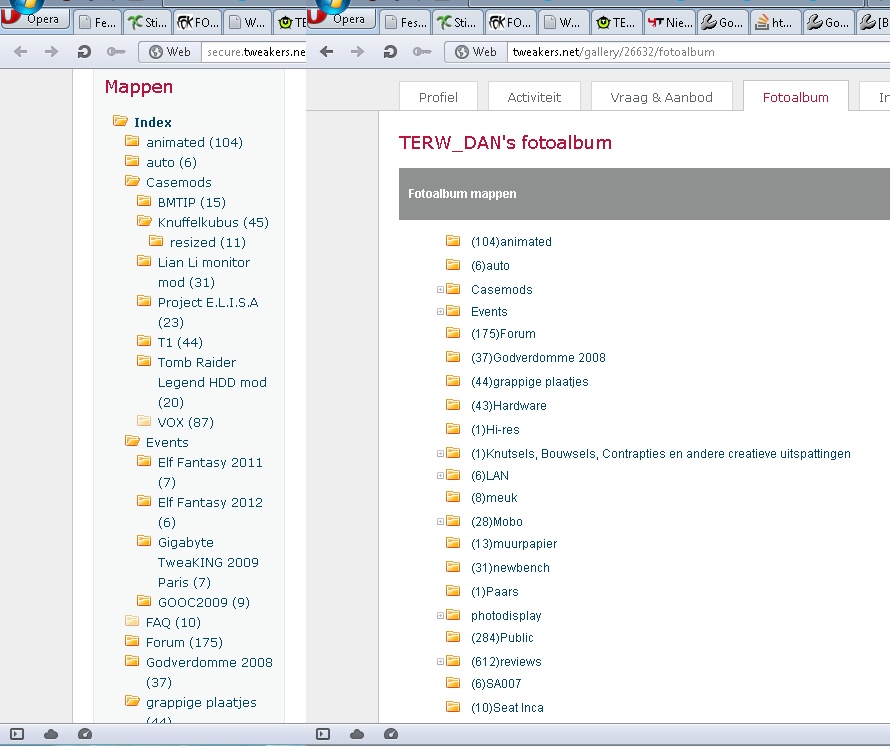The width and height of the screenshot is (890, 746).
Task: Reload the page in the right browser window
Action: coord(390,52)
